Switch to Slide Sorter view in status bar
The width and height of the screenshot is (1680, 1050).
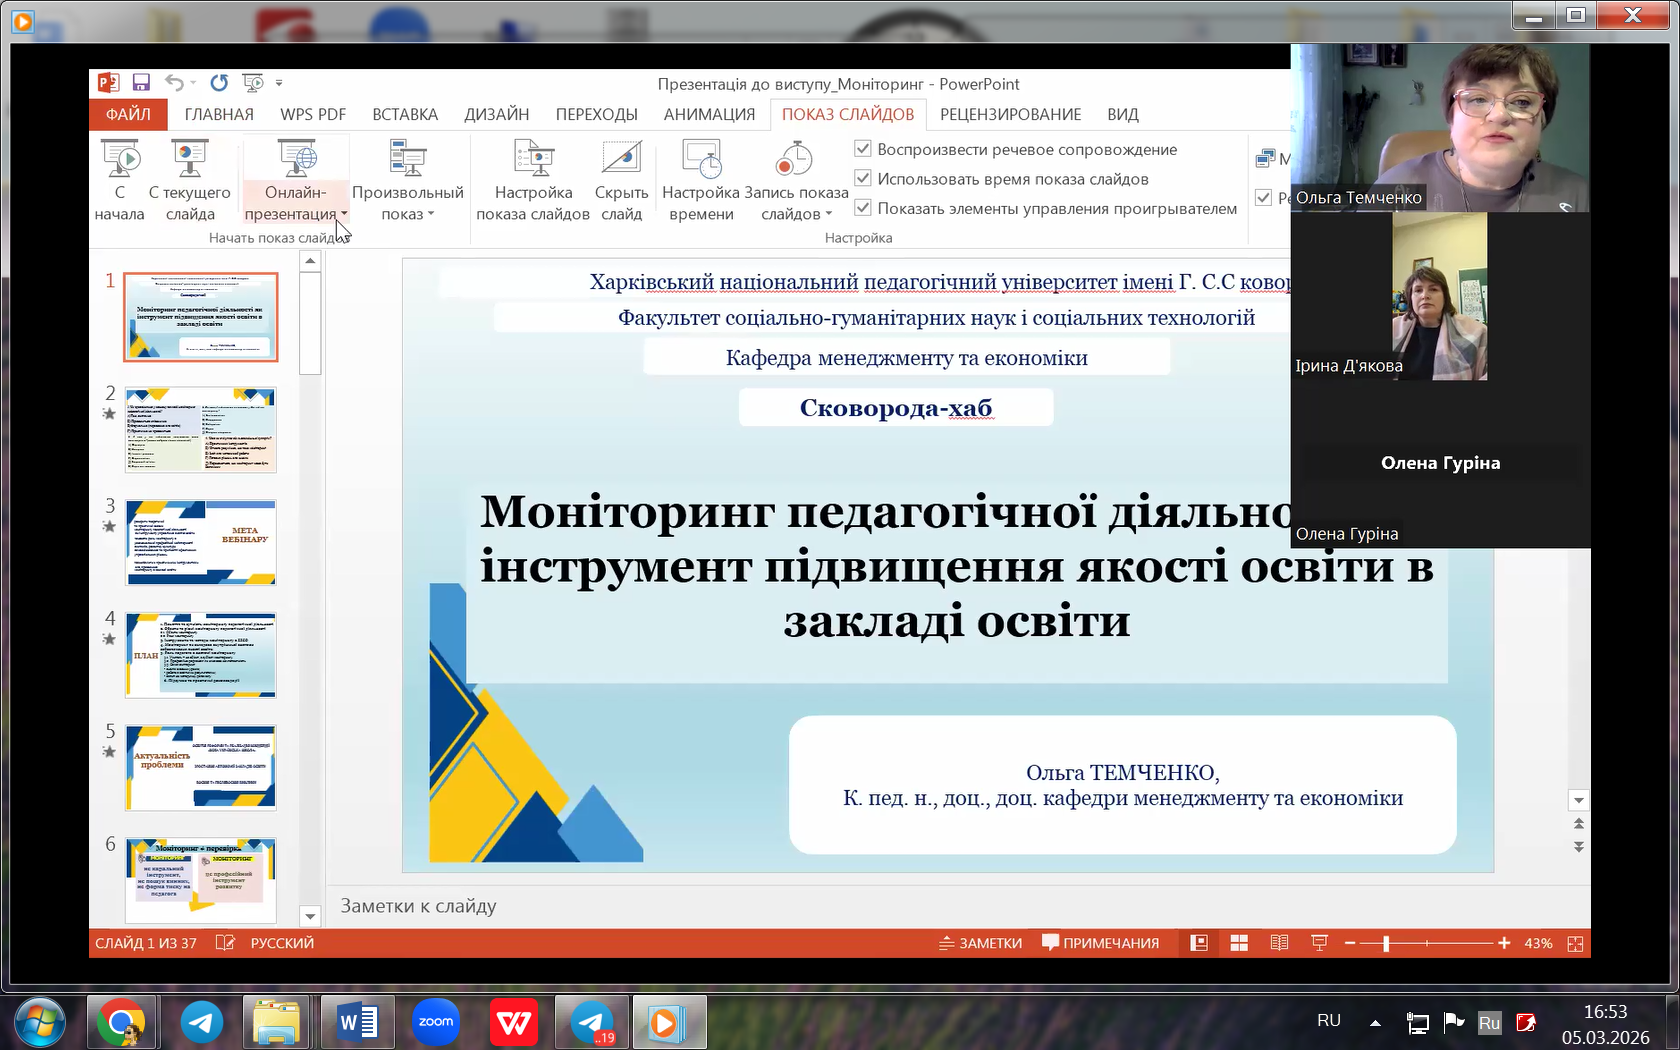(1239, 943)
